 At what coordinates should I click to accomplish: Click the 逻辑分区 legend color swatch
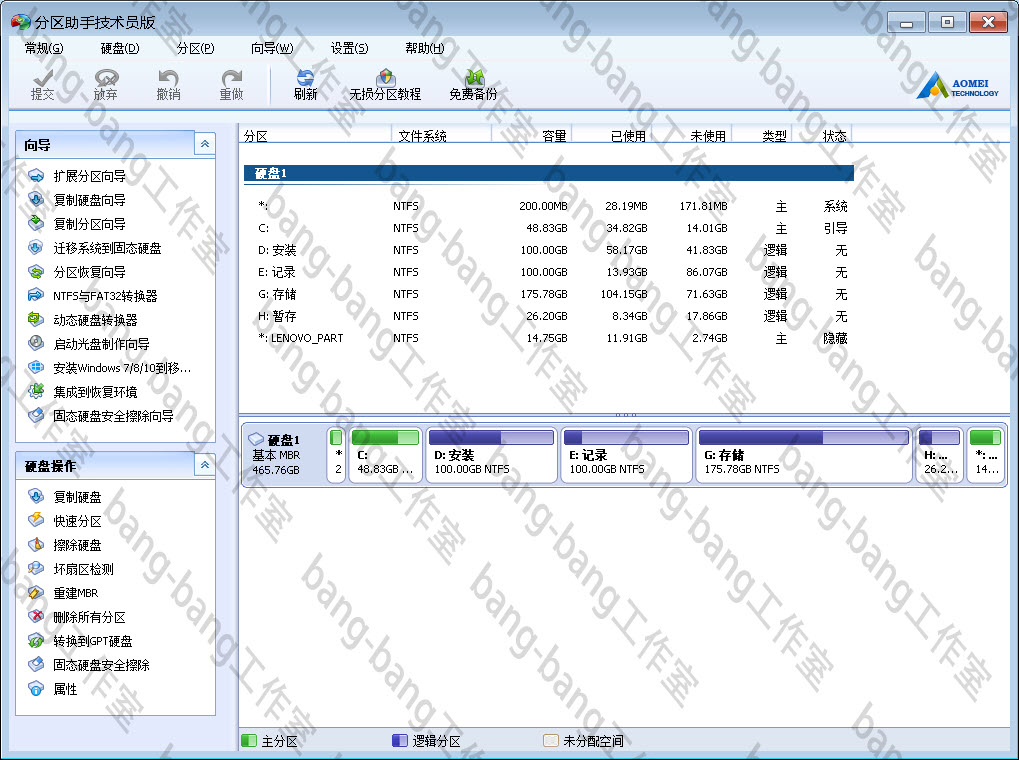pos(400,741)
